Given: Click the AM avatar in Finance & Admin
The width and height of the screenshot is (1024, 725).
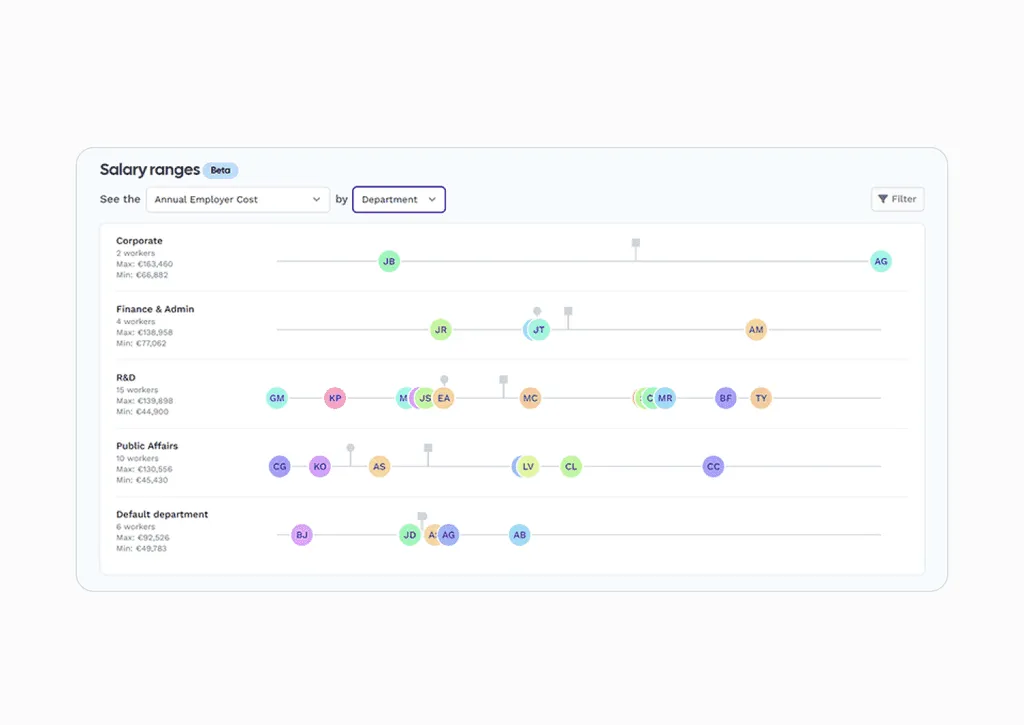Looking at the screenshot, I should tap(756, 330).
